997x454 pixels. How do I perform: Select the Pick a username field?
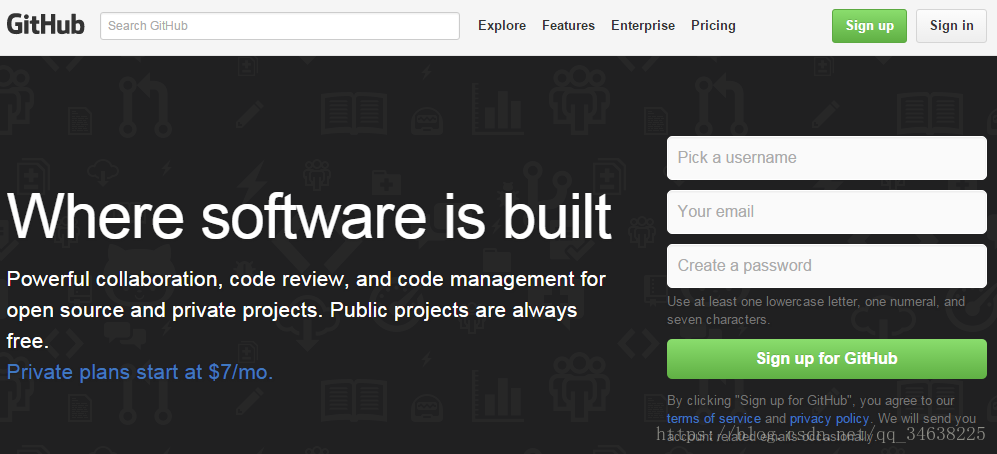(x=827, y=158)
